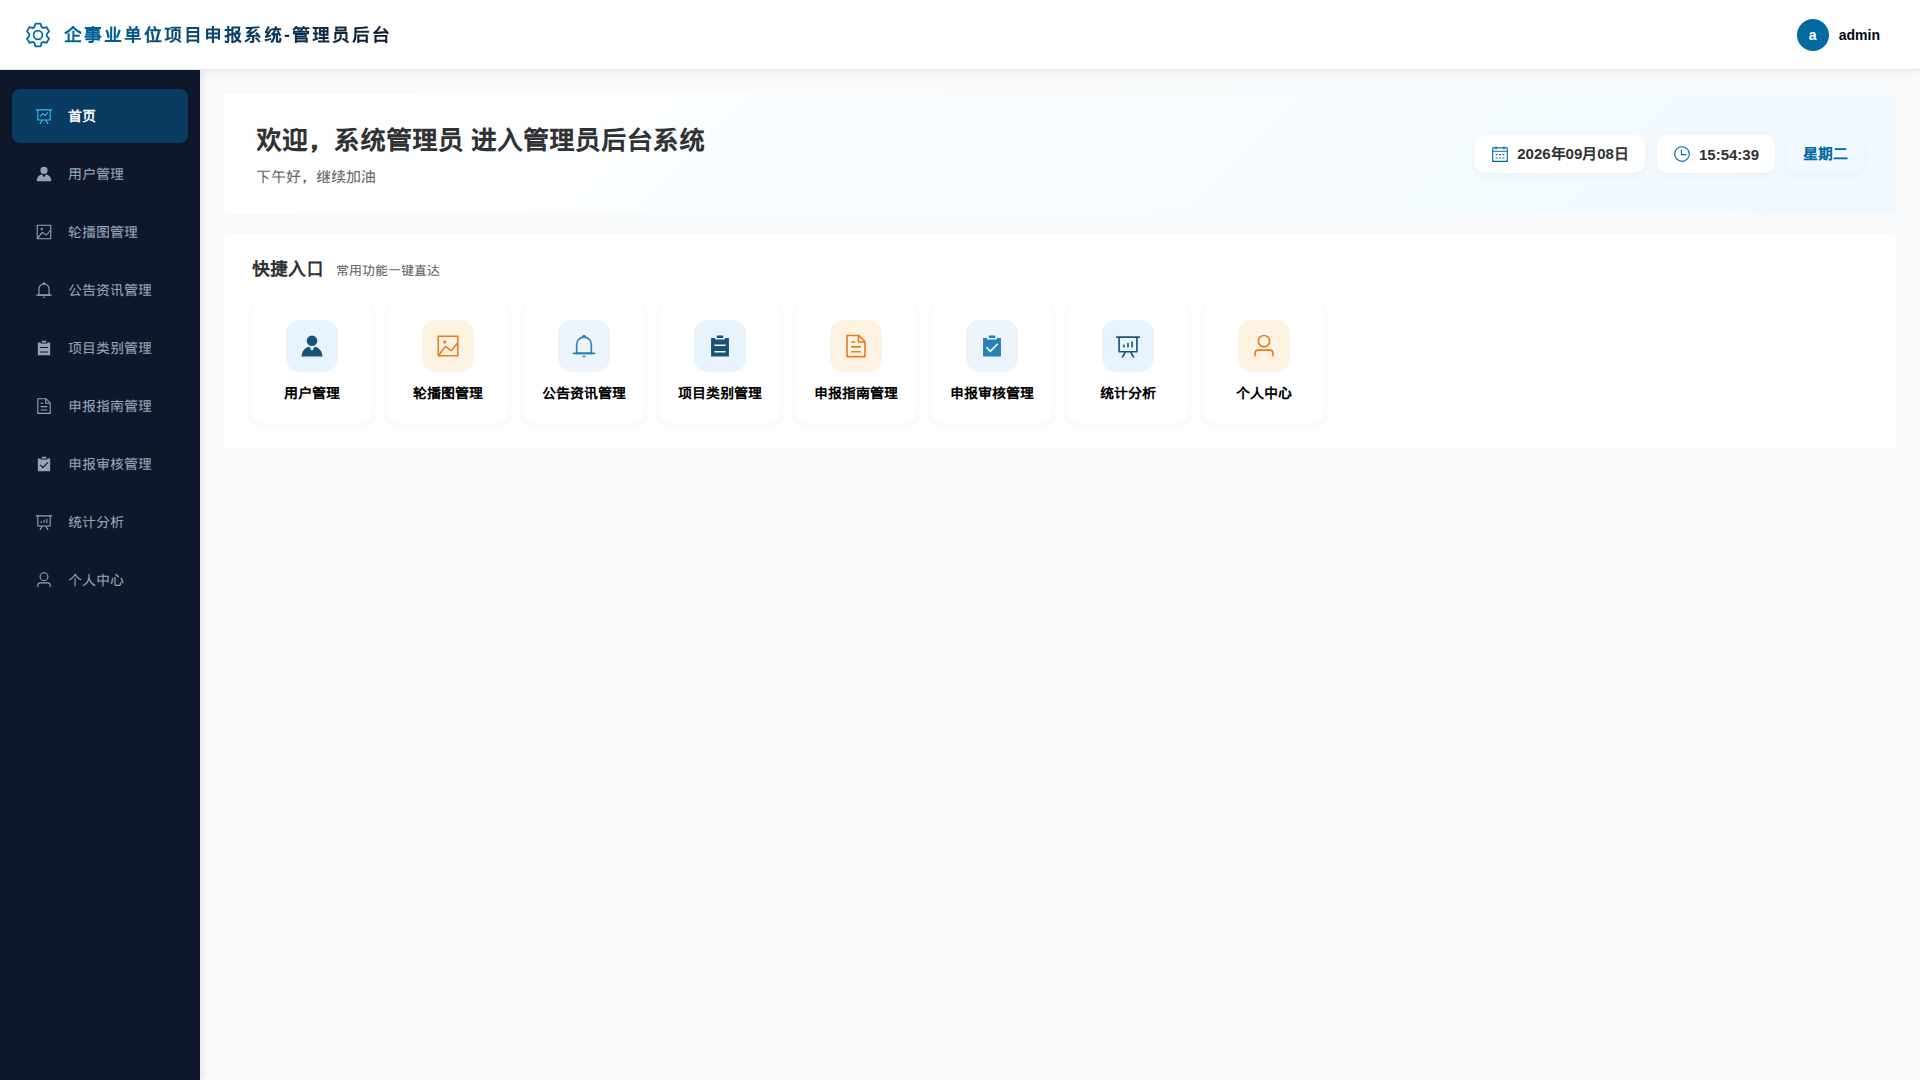
Task: Click the date text 2026年09月08日
Action: click(1573, 154)
